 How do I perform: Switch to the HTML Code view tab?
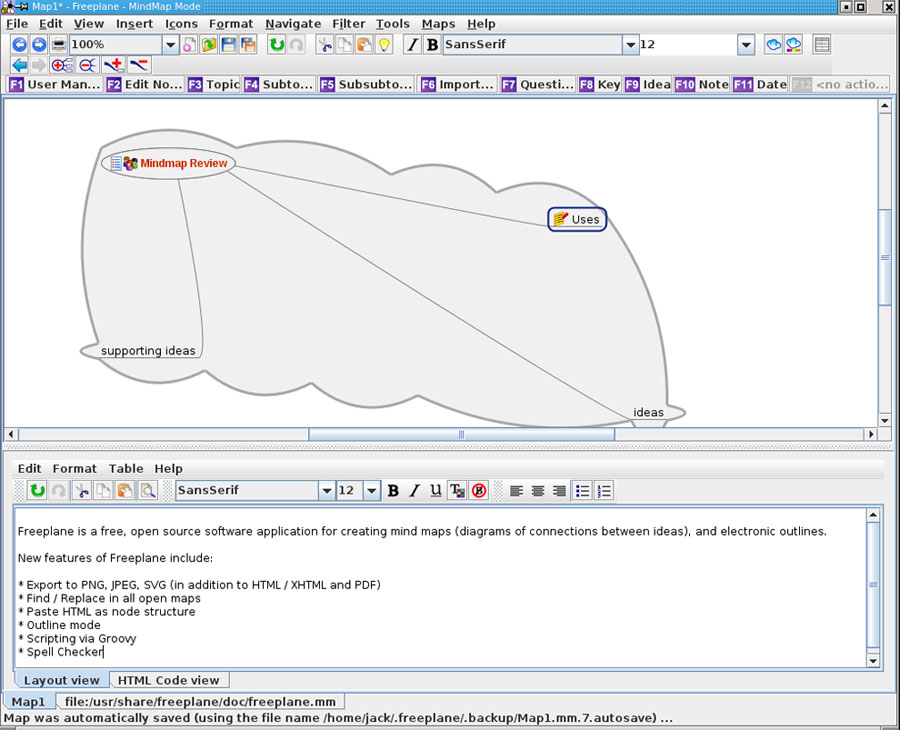[169, 680]
